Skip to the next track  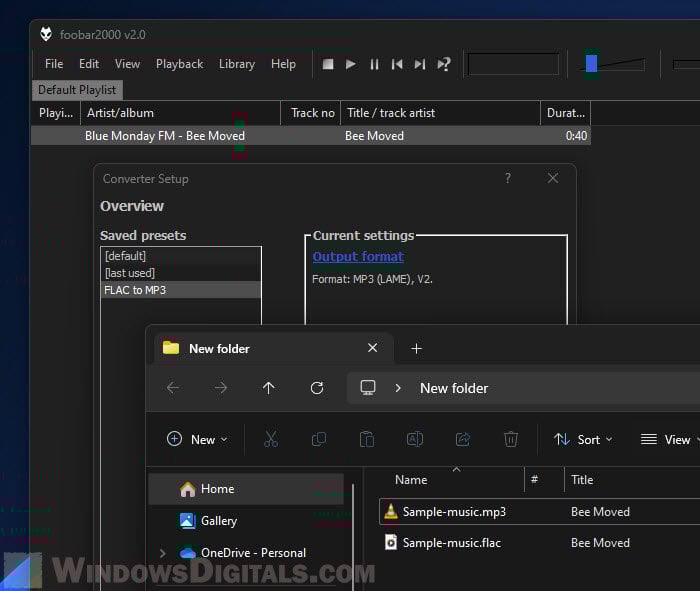pyautogui.click(x=420, y=64)
